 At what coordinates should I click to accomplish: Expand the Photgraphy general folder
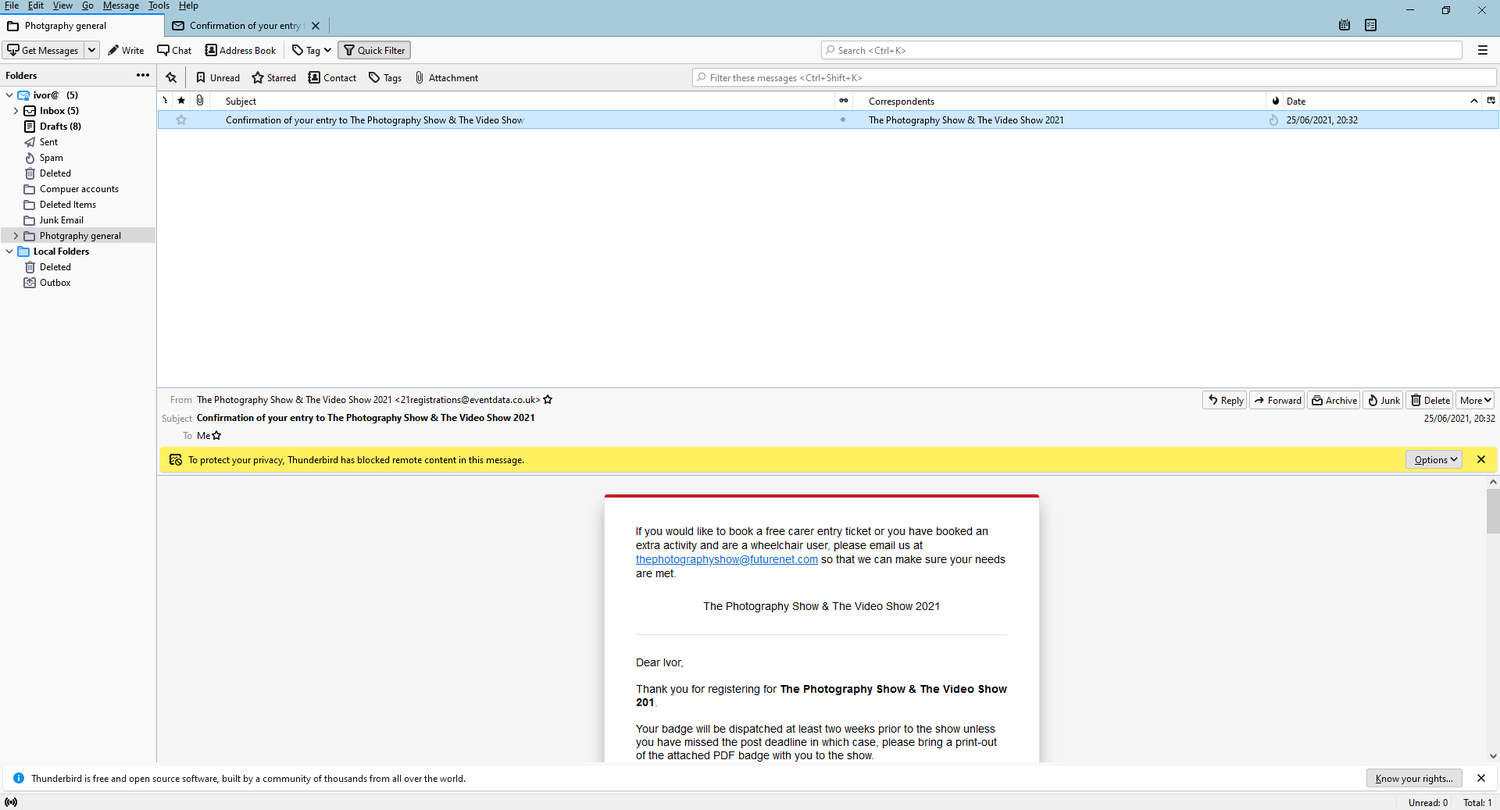16,236
